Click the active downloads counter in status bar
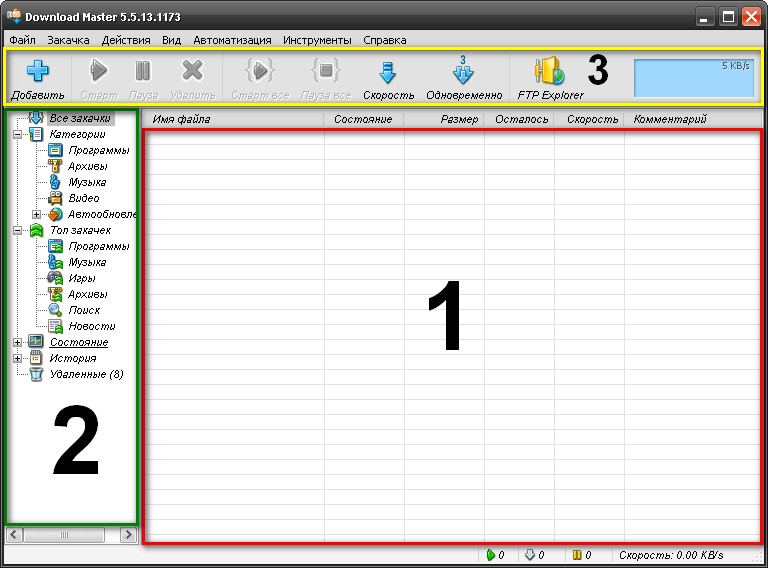The image size is (768, 568). (x=495, y=555)
